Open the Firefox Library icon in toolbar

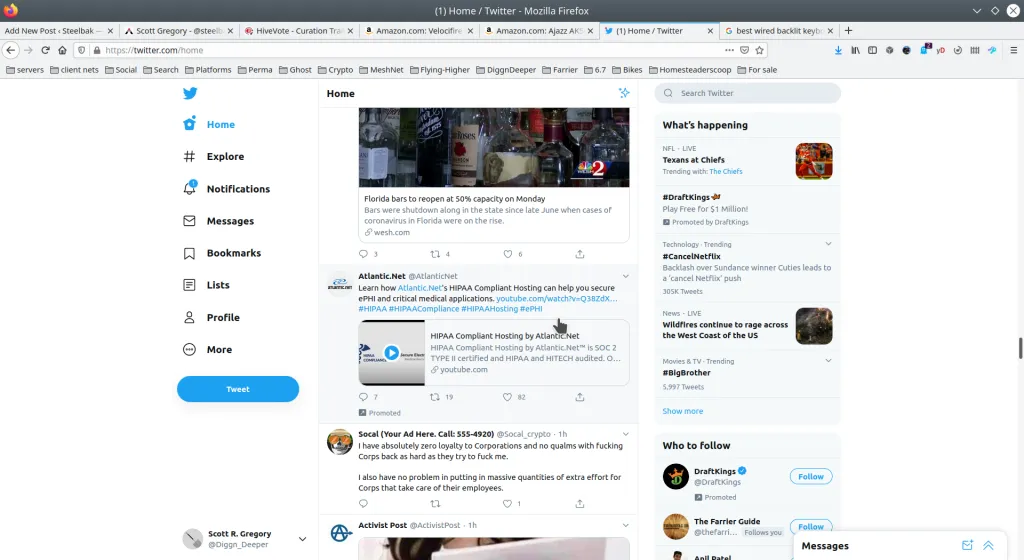click(x=855, y=50)
